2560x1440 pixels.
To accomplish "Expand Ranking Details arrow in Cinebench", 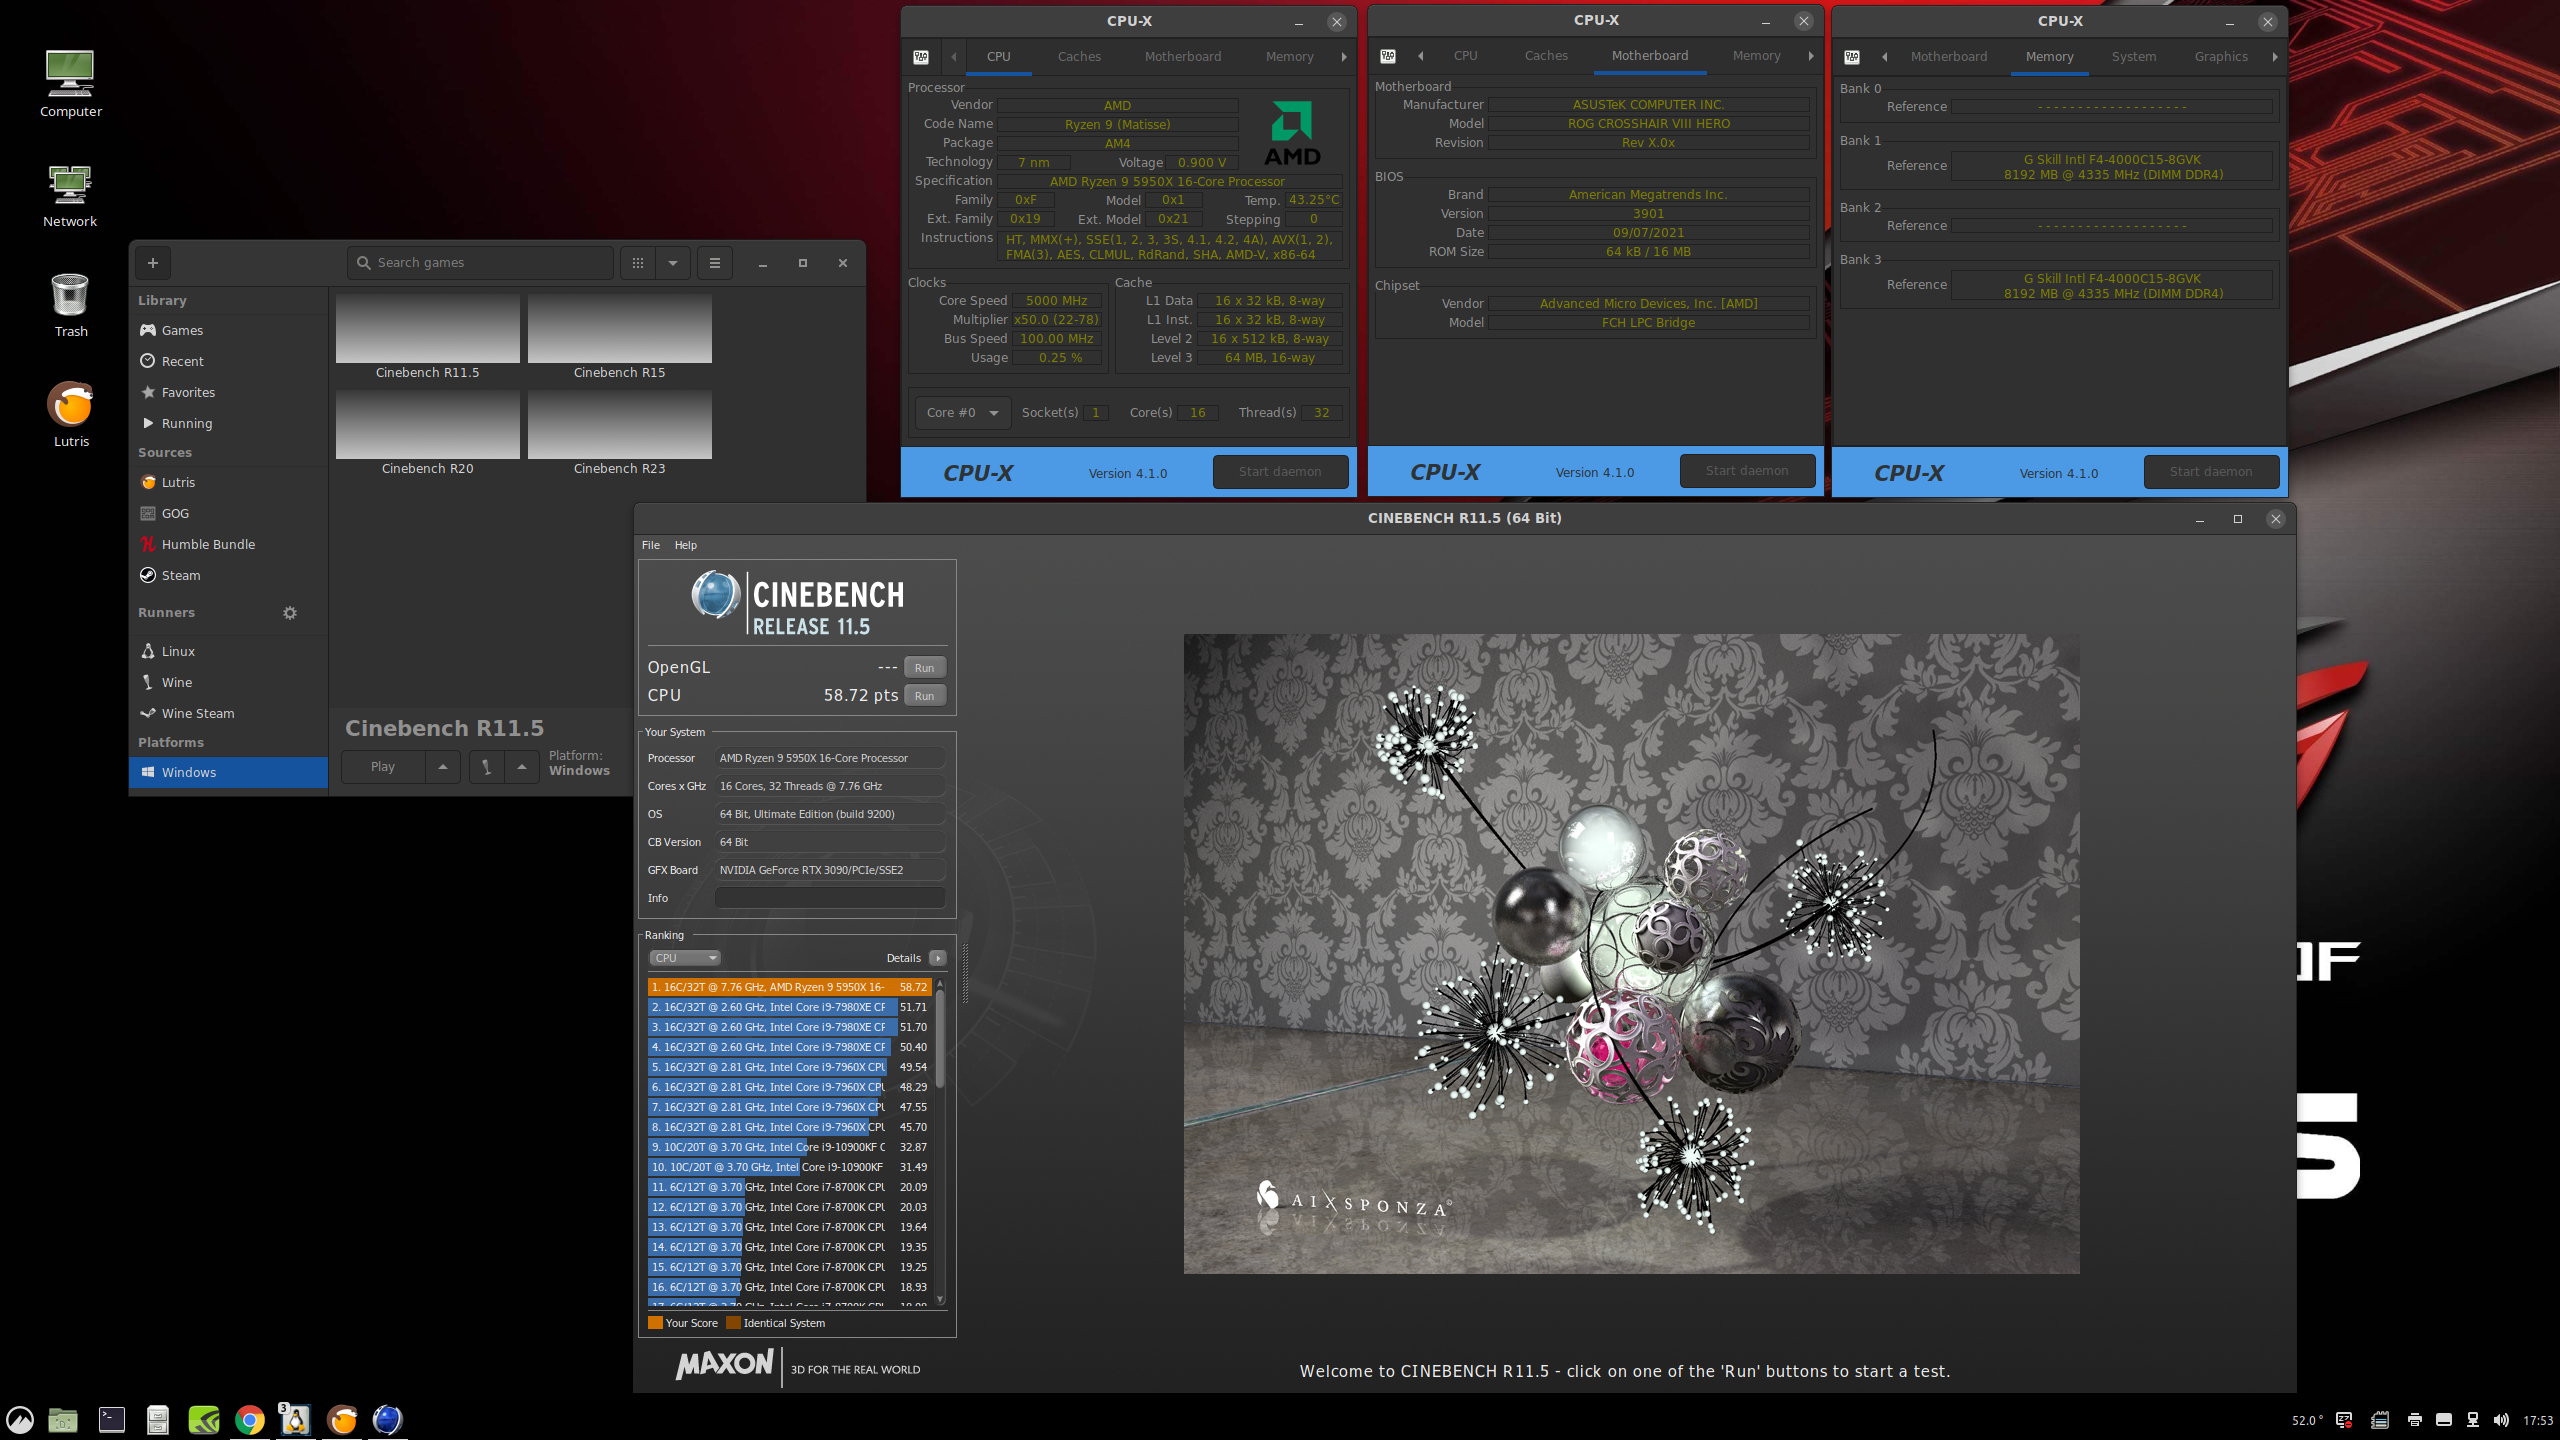I will (937, 958).
